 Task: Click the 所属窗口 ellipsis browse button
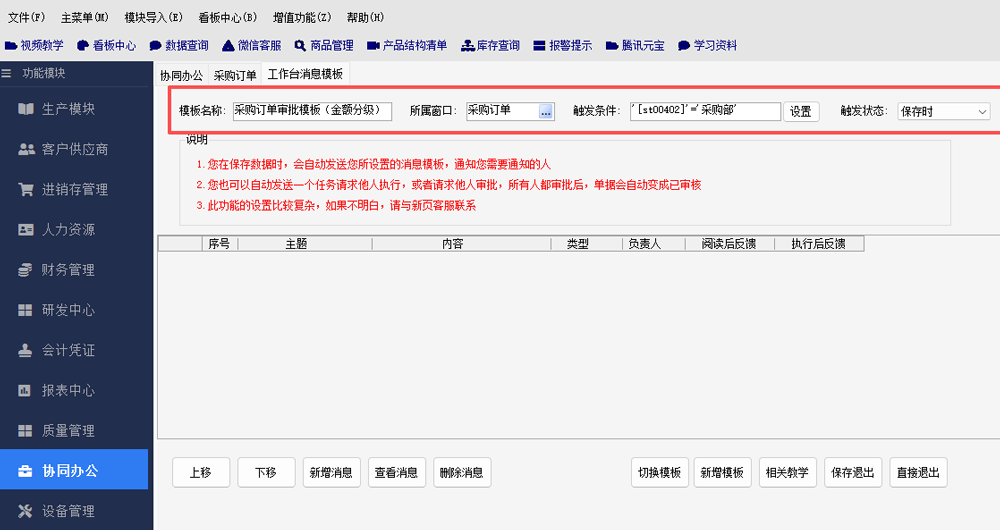pos(546,112)
